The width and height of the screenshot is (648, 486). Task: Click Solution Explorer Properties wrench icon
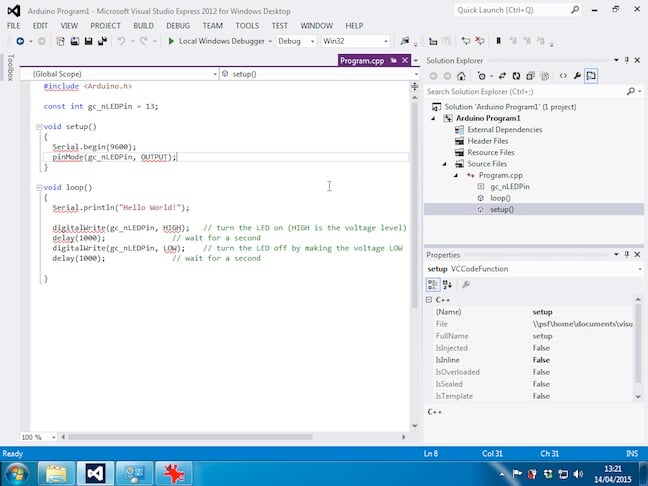coord(577,76)
